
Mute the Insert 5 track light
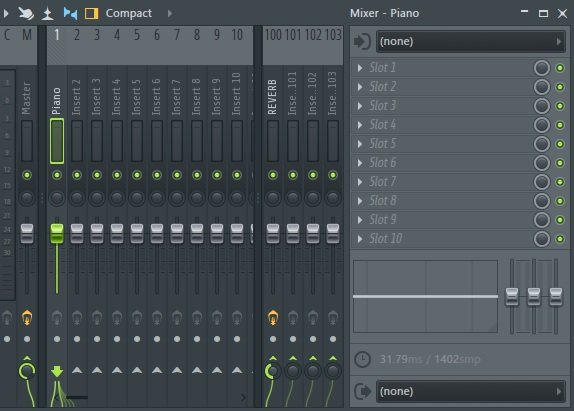137,175
